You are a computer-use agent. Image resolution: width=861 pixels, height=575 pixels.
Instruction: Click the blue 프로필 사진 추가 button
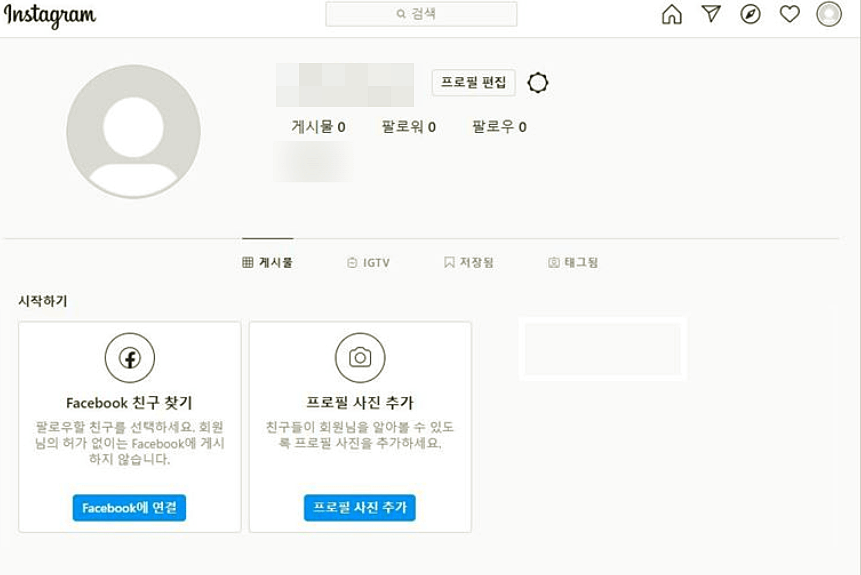(360, 507)
